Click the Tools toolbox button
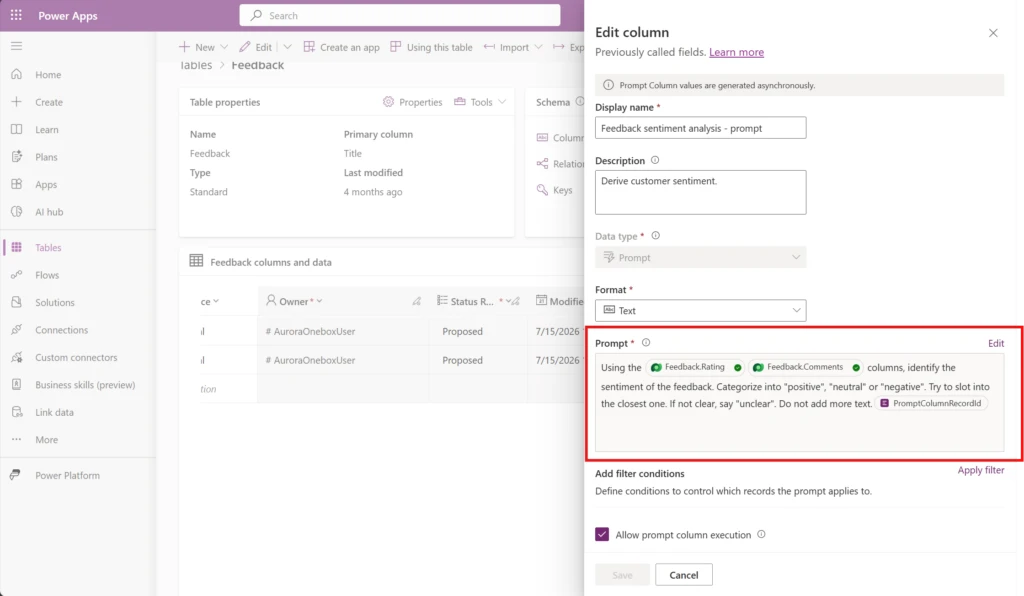Viewport: 1024px width, 596px height. point(473,102)
